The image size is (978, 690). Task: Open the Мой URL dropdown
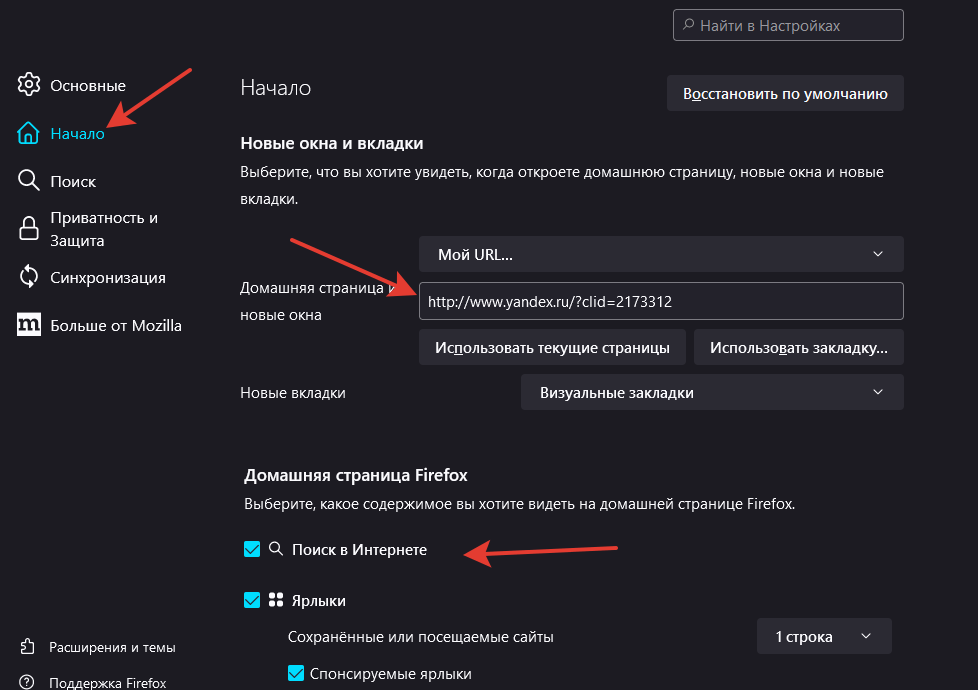[x=660, y=254]
